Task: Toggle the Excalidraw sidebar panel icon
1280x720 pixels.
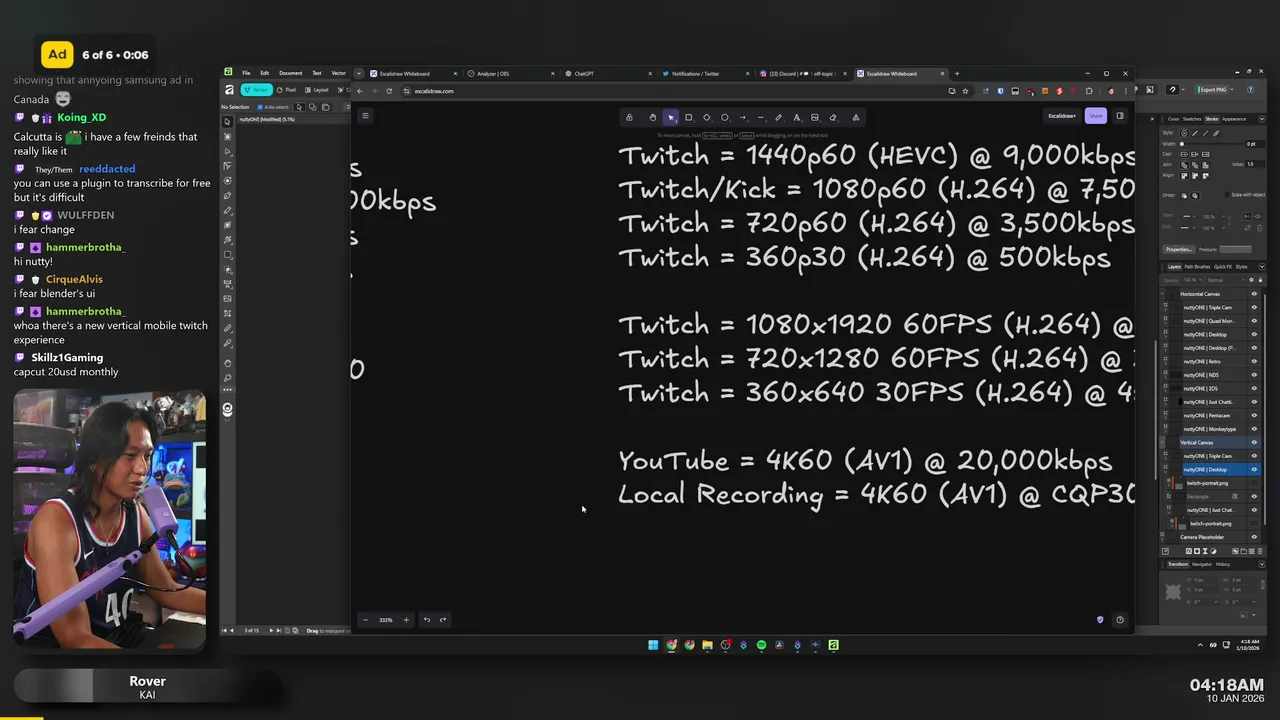Action: pyautogui.click(x=1119, y=116)
